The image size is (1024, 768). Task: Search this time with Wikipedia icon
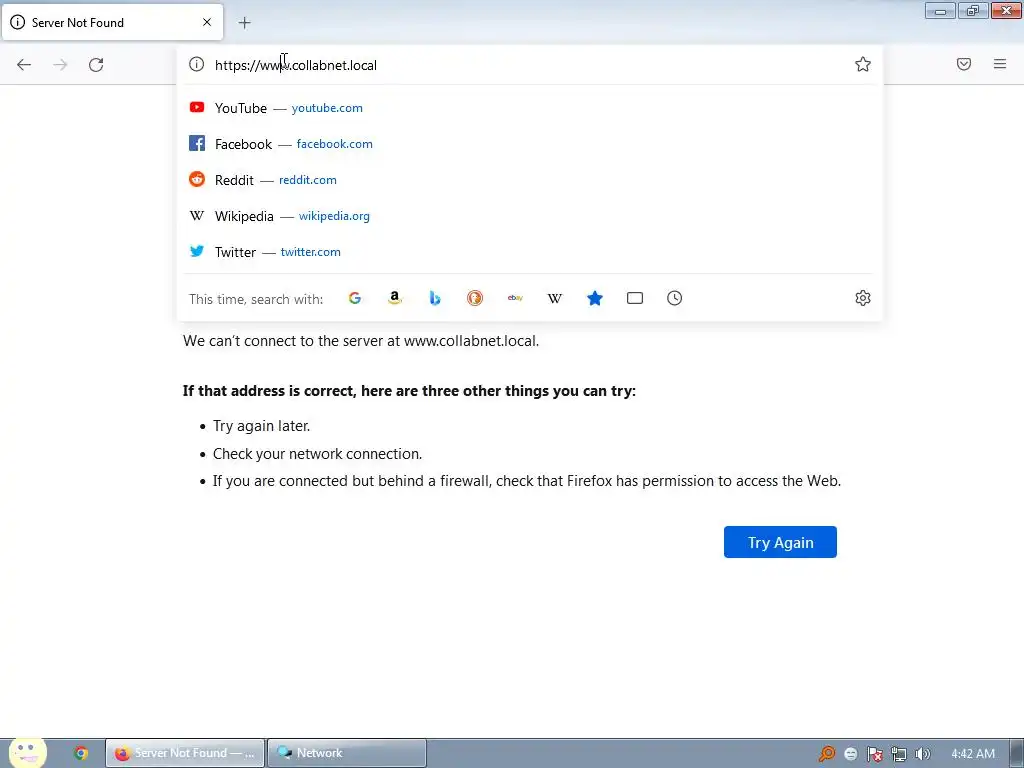pyautogui.click(x=554, y=298)
